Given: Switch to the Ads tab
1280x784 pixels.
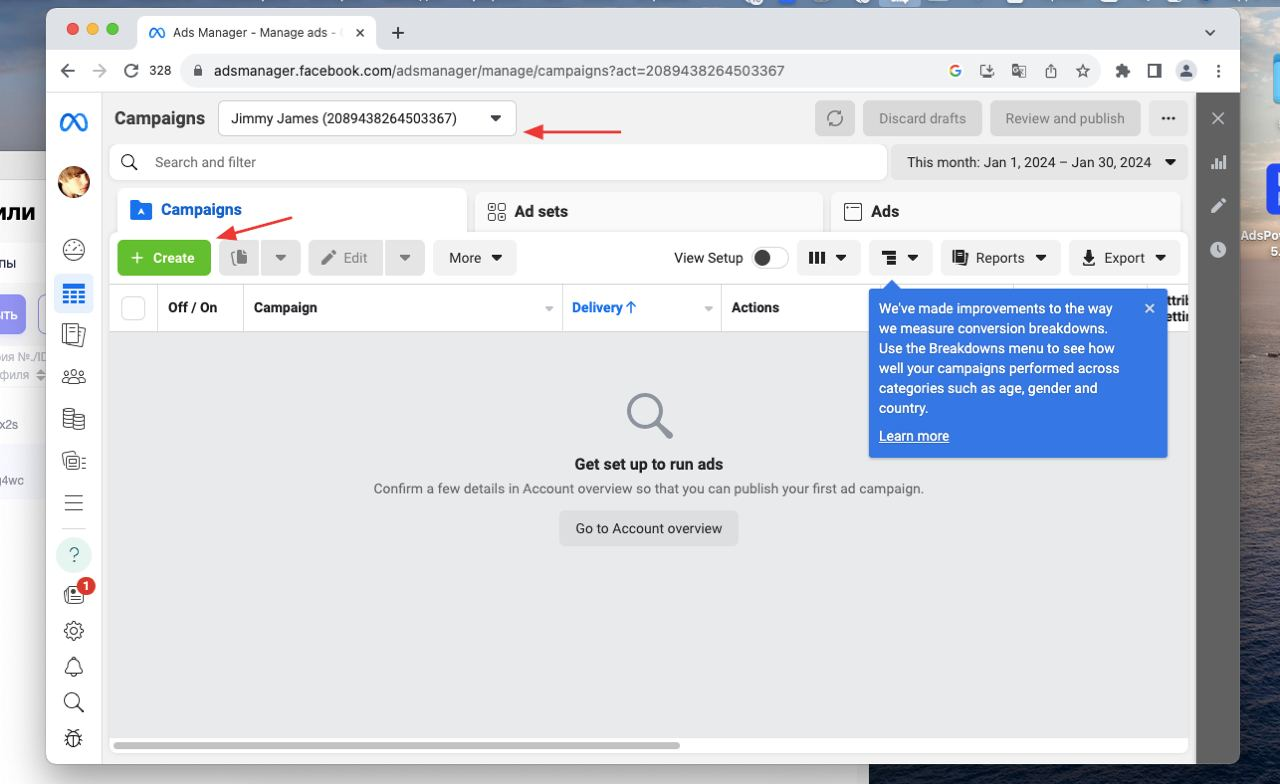Looking at the screenshot, I should coord(1006,212).
